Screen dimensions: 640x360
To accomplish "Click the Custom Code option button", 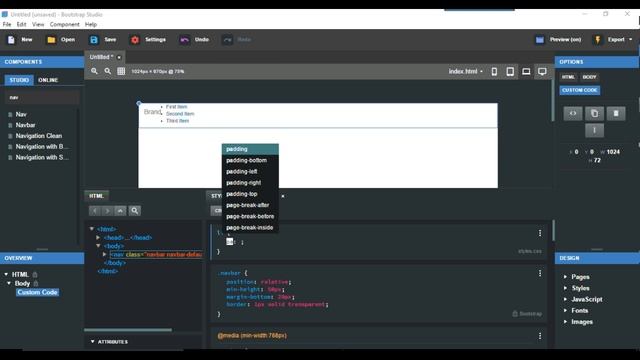I will (580, 90).
